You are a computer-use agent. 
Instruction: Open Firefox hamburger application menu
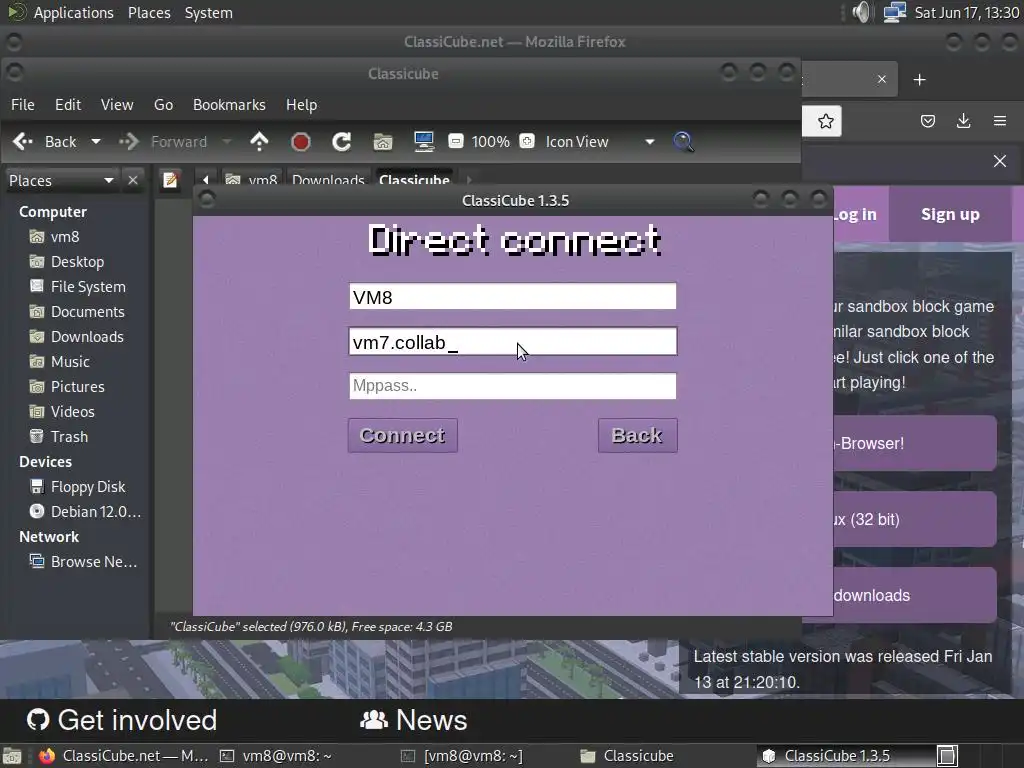click(999, 121)
